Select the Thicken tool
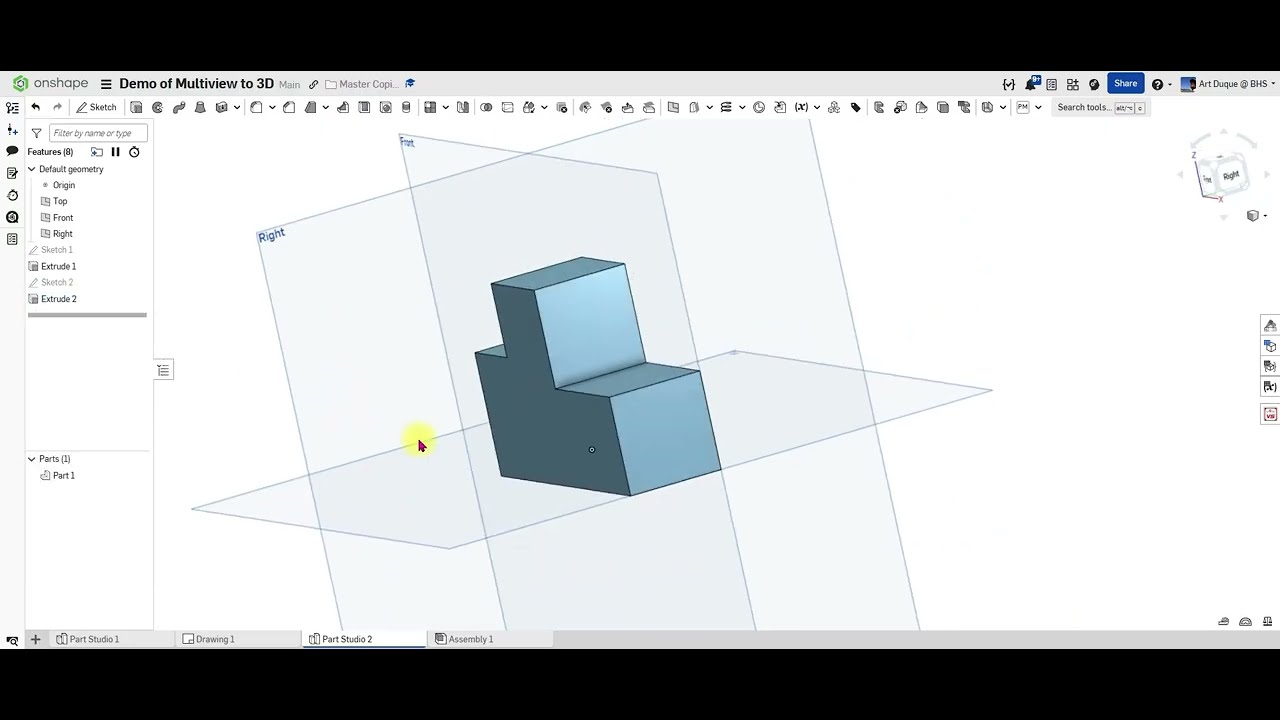This screenshot has height=720, width=1280. (x=222, y=107)
